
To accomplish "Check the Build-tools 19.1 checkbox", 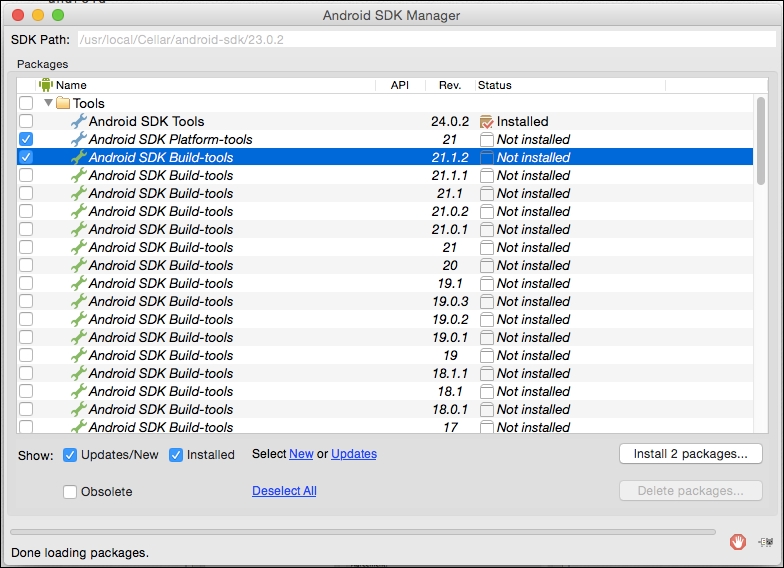I will 26,283.
